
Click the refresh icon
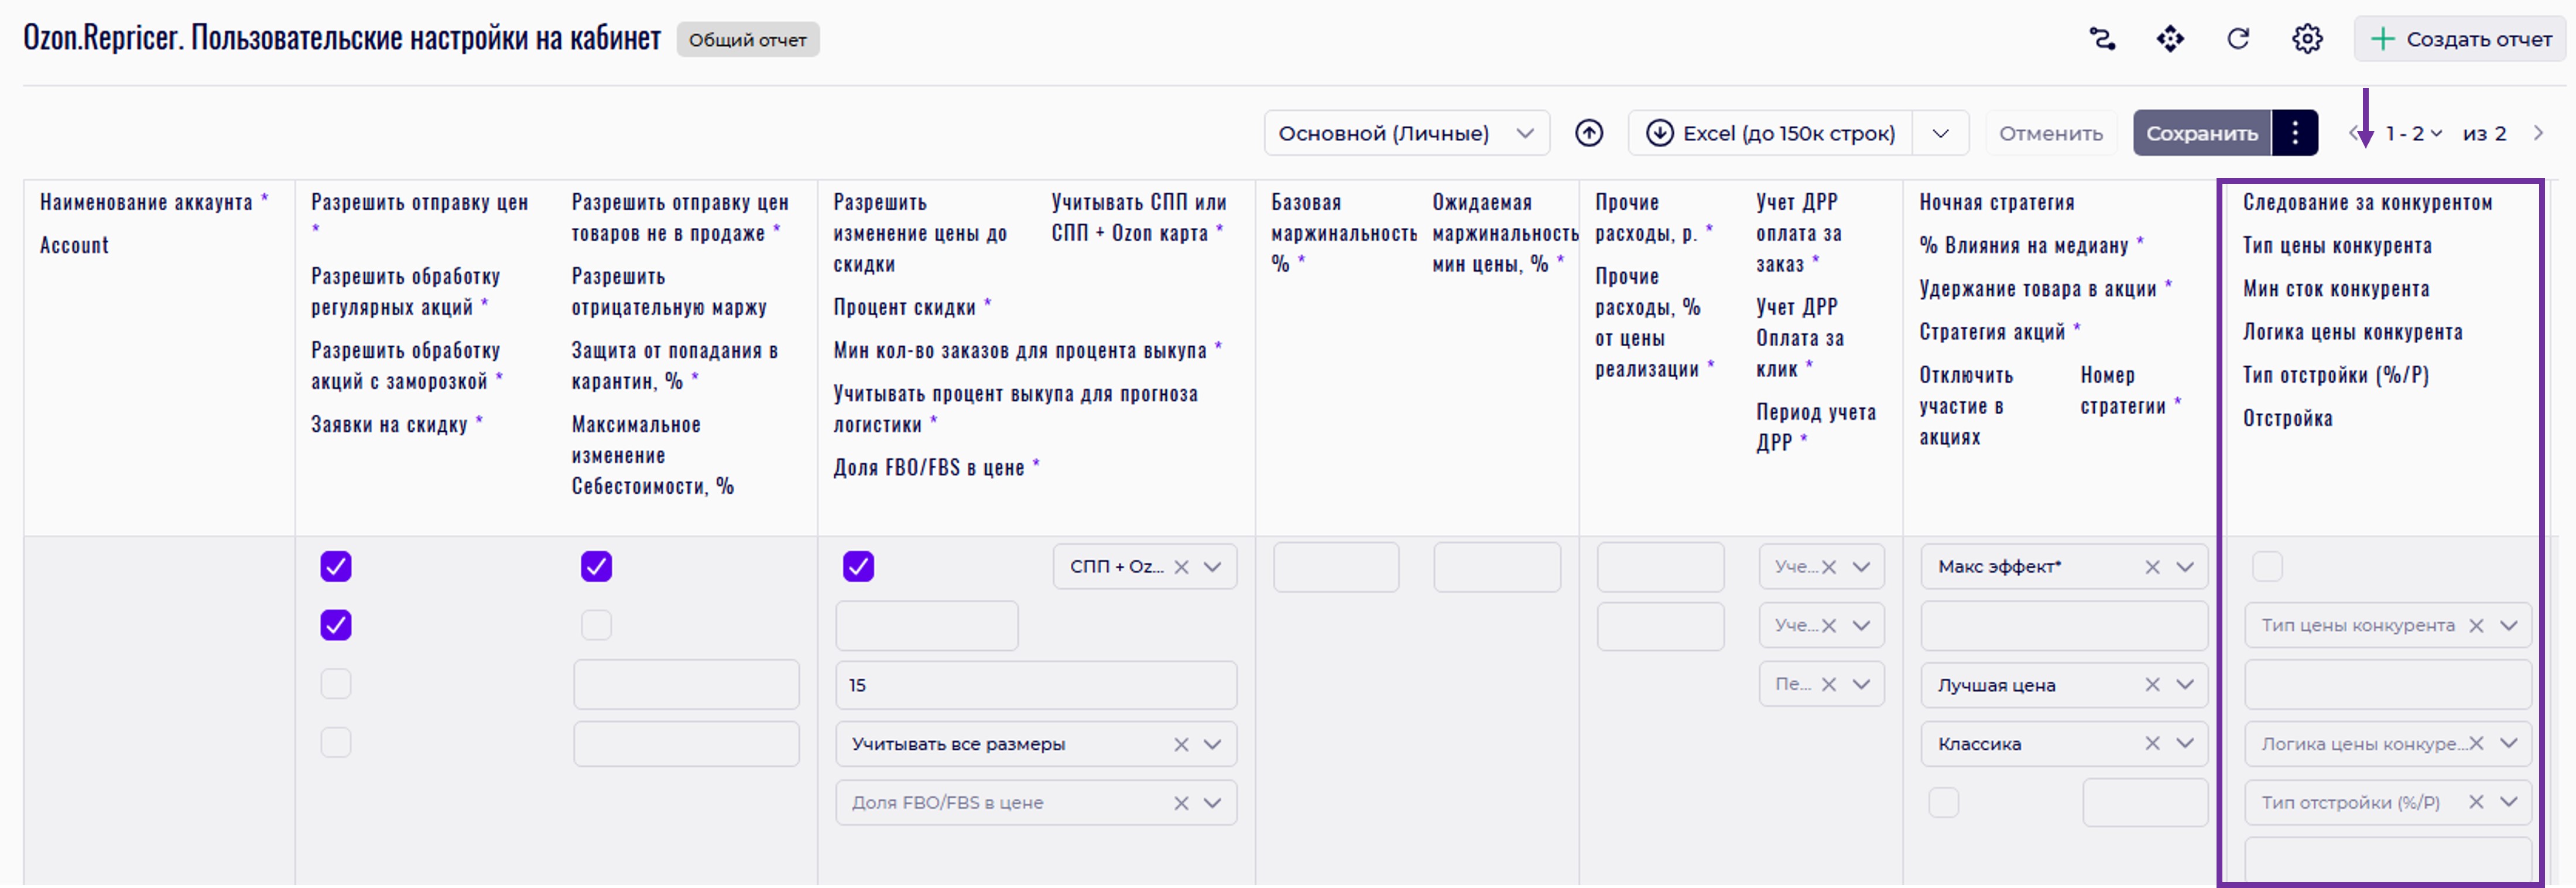point(2238,39)
